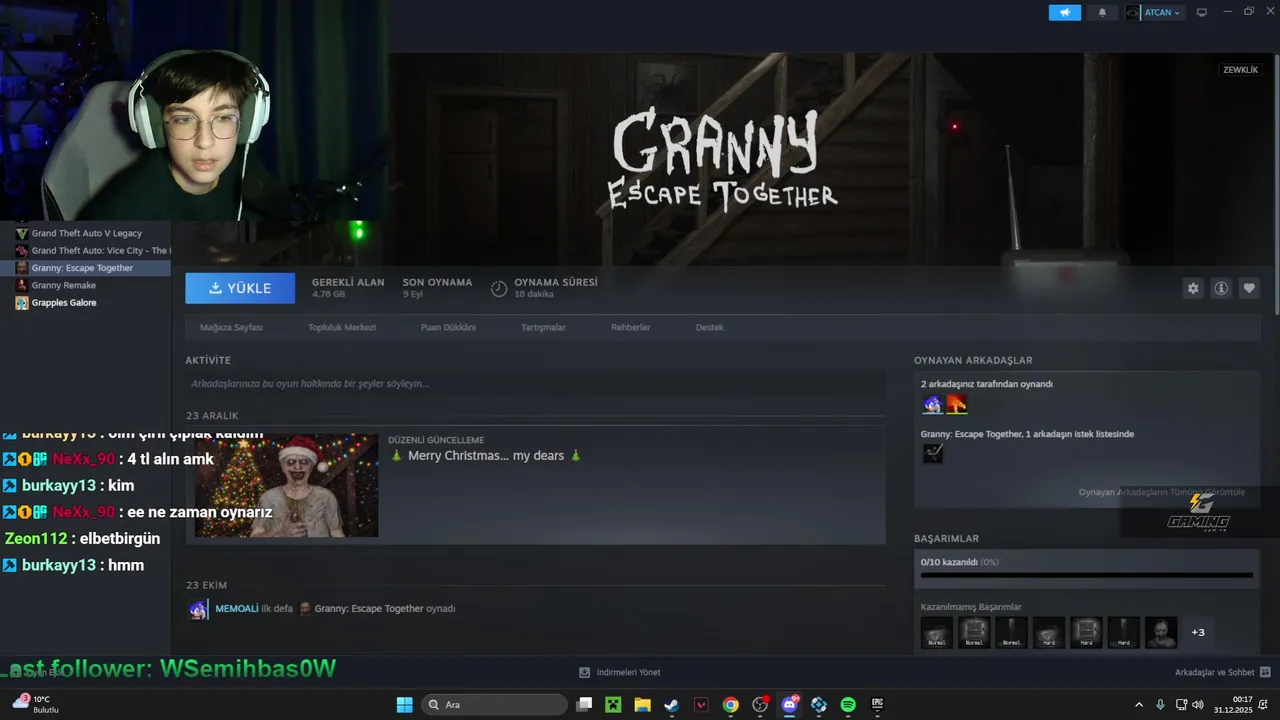Open game settings gear icon
This screenshot has height=720, width=1280.
(1193, 288)
